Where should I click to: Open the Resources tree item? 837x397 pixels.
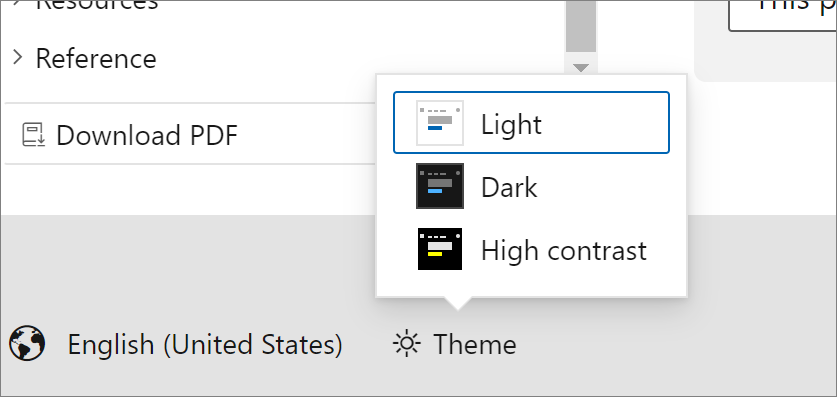click(x=97, y=5)
